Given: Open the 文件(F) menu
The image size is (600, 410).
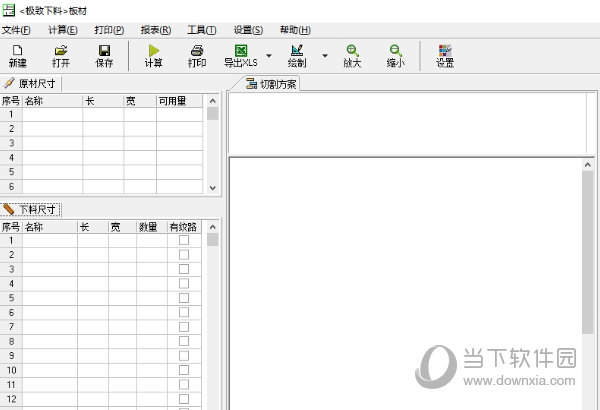Looking at the screenshot, I should point(16,30).
